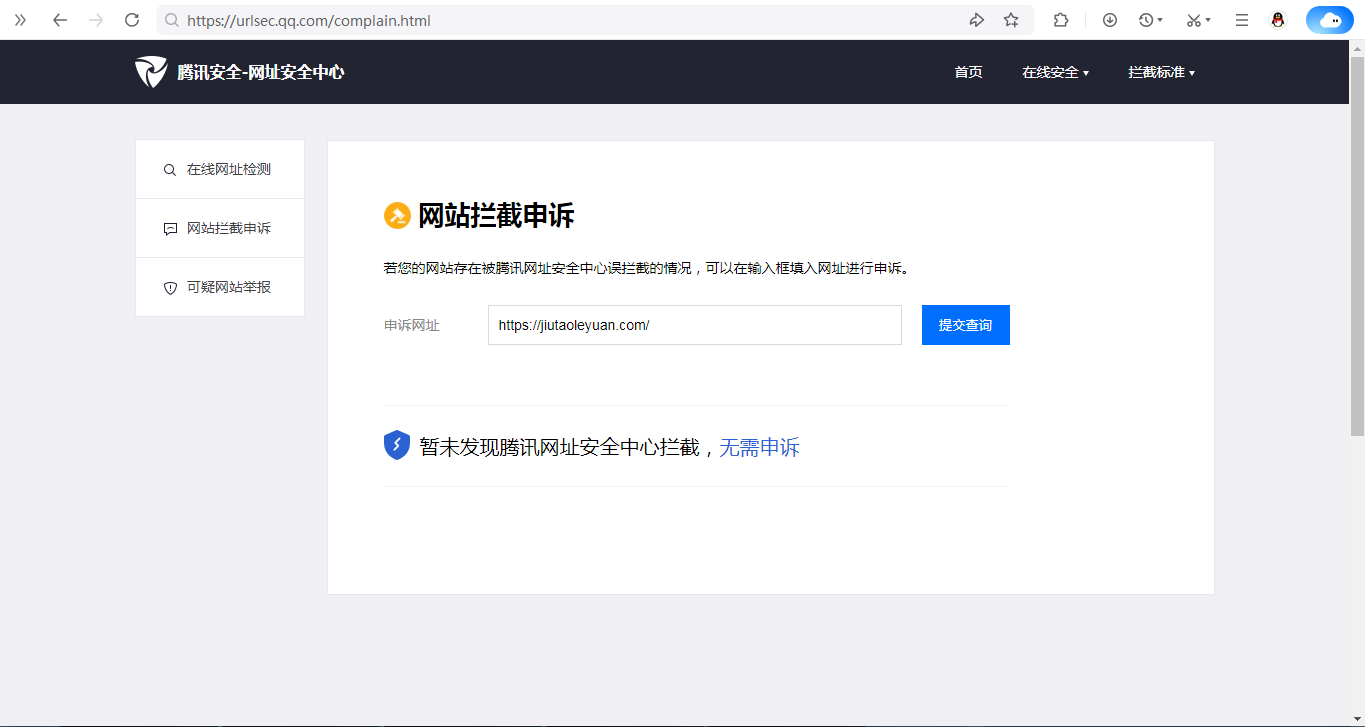Click the 申诉网址 label
The height and width of the screenshot is (727, 1365).
click(412, 325)
